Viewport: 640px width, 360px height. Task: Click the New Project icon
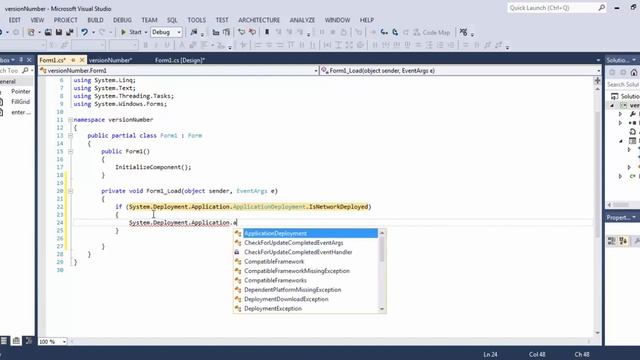click(x=31, y=32)
